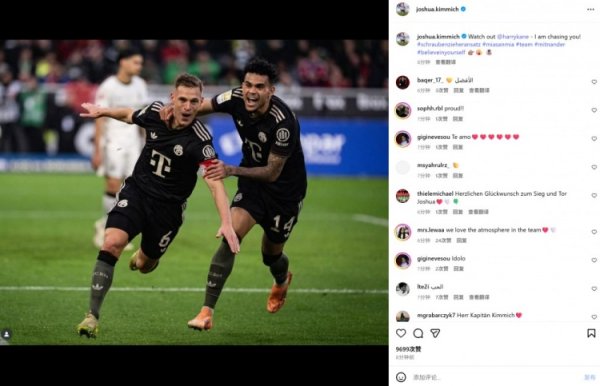Open joshua.kimmich profile picture in header

[x=403, y=9]
